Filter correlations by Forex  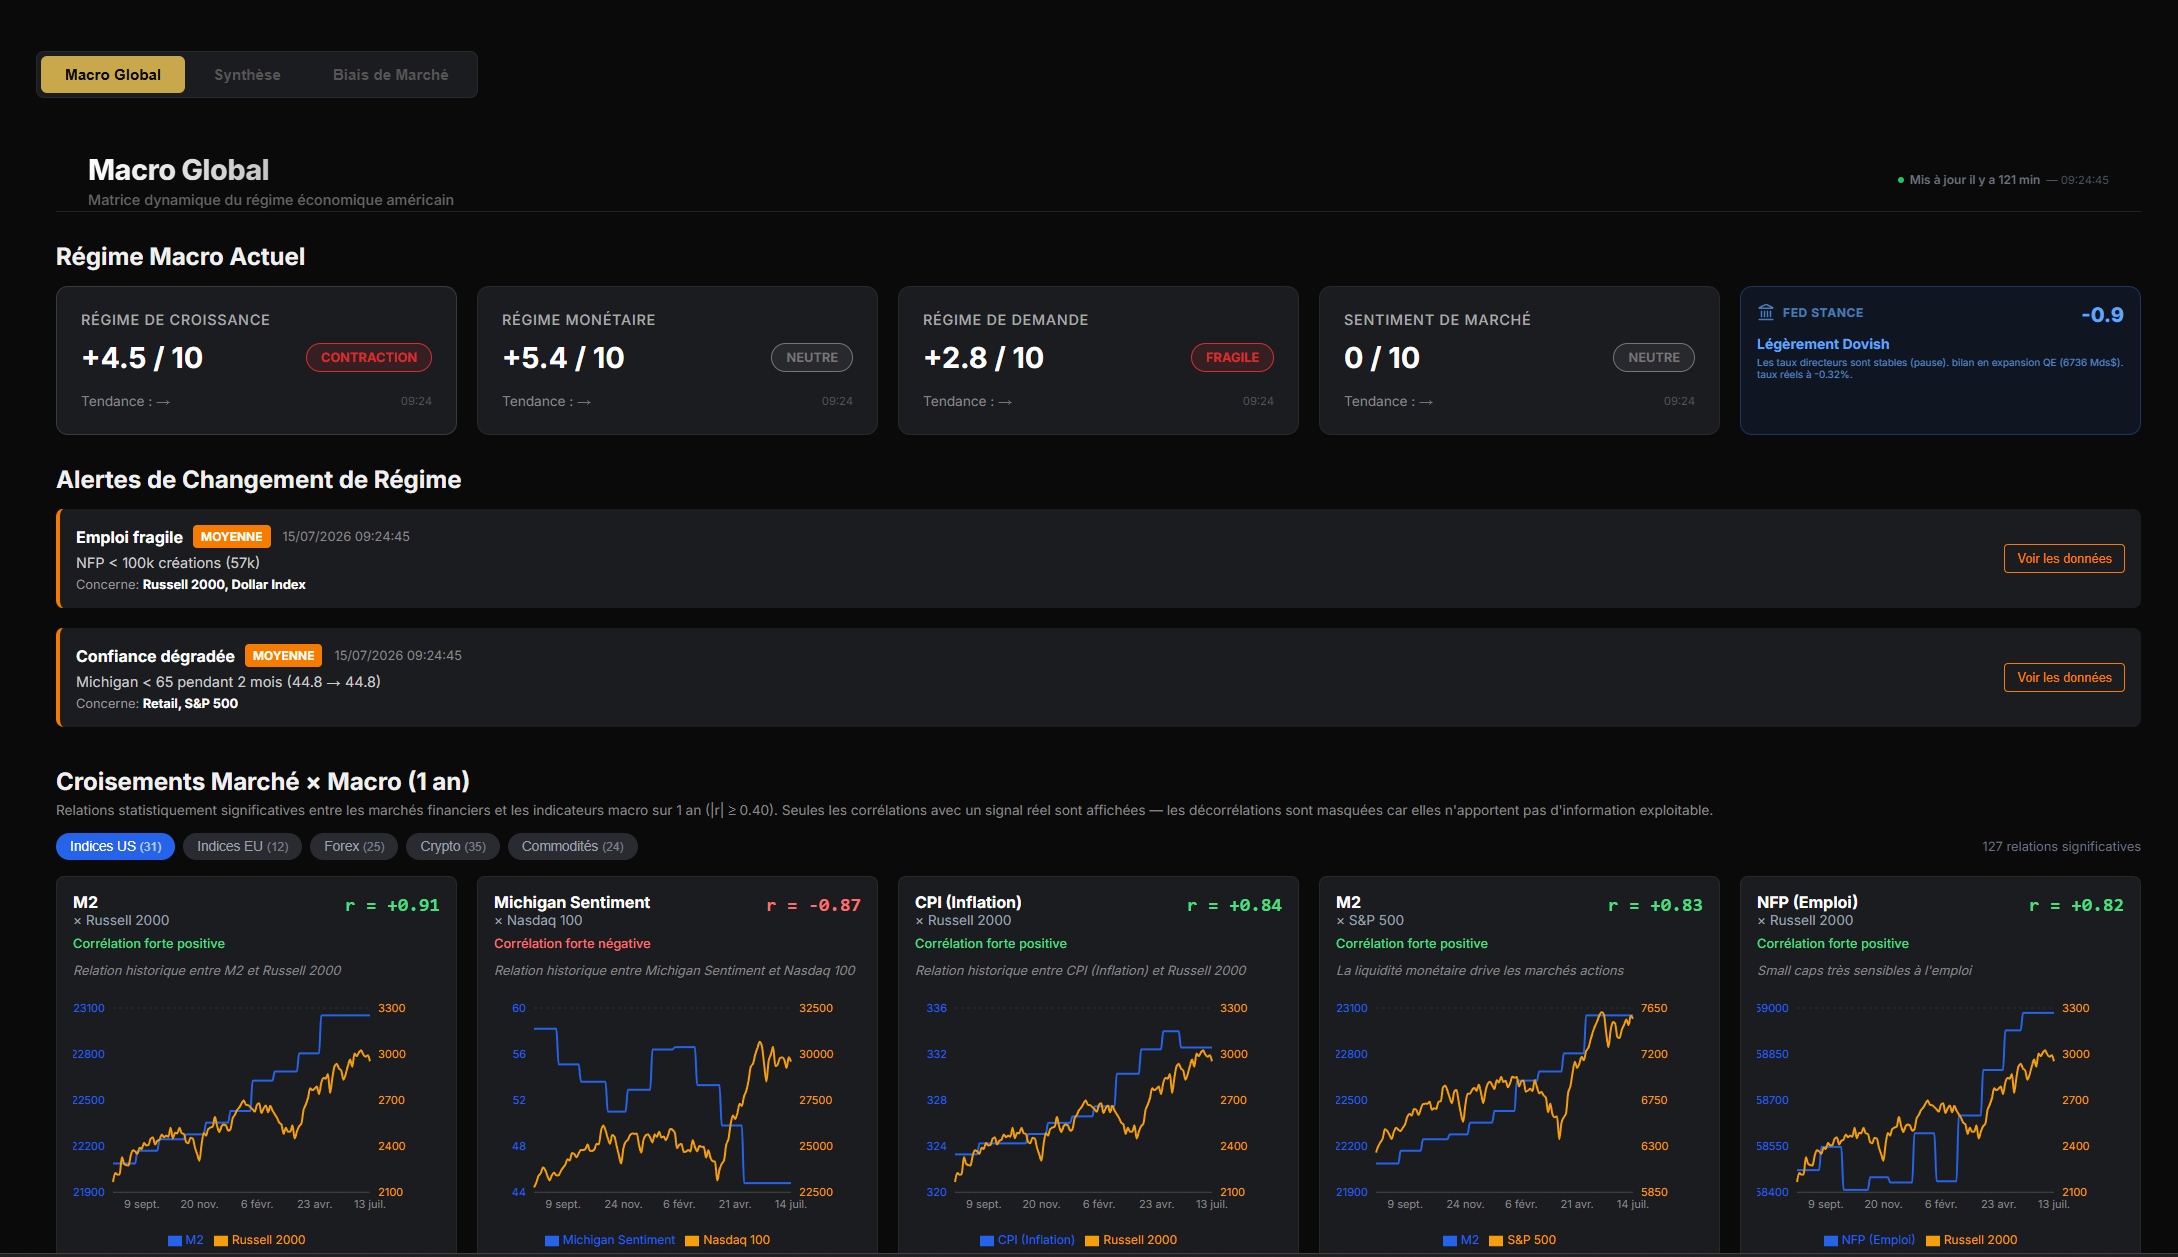354,847
